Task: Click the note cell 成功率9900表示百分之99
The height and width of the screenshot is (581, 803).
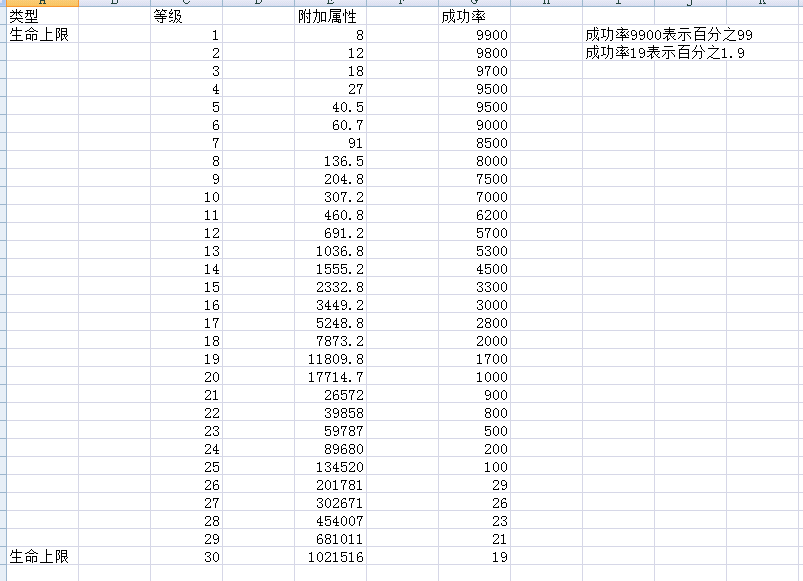Action: (x=668, y=35)
